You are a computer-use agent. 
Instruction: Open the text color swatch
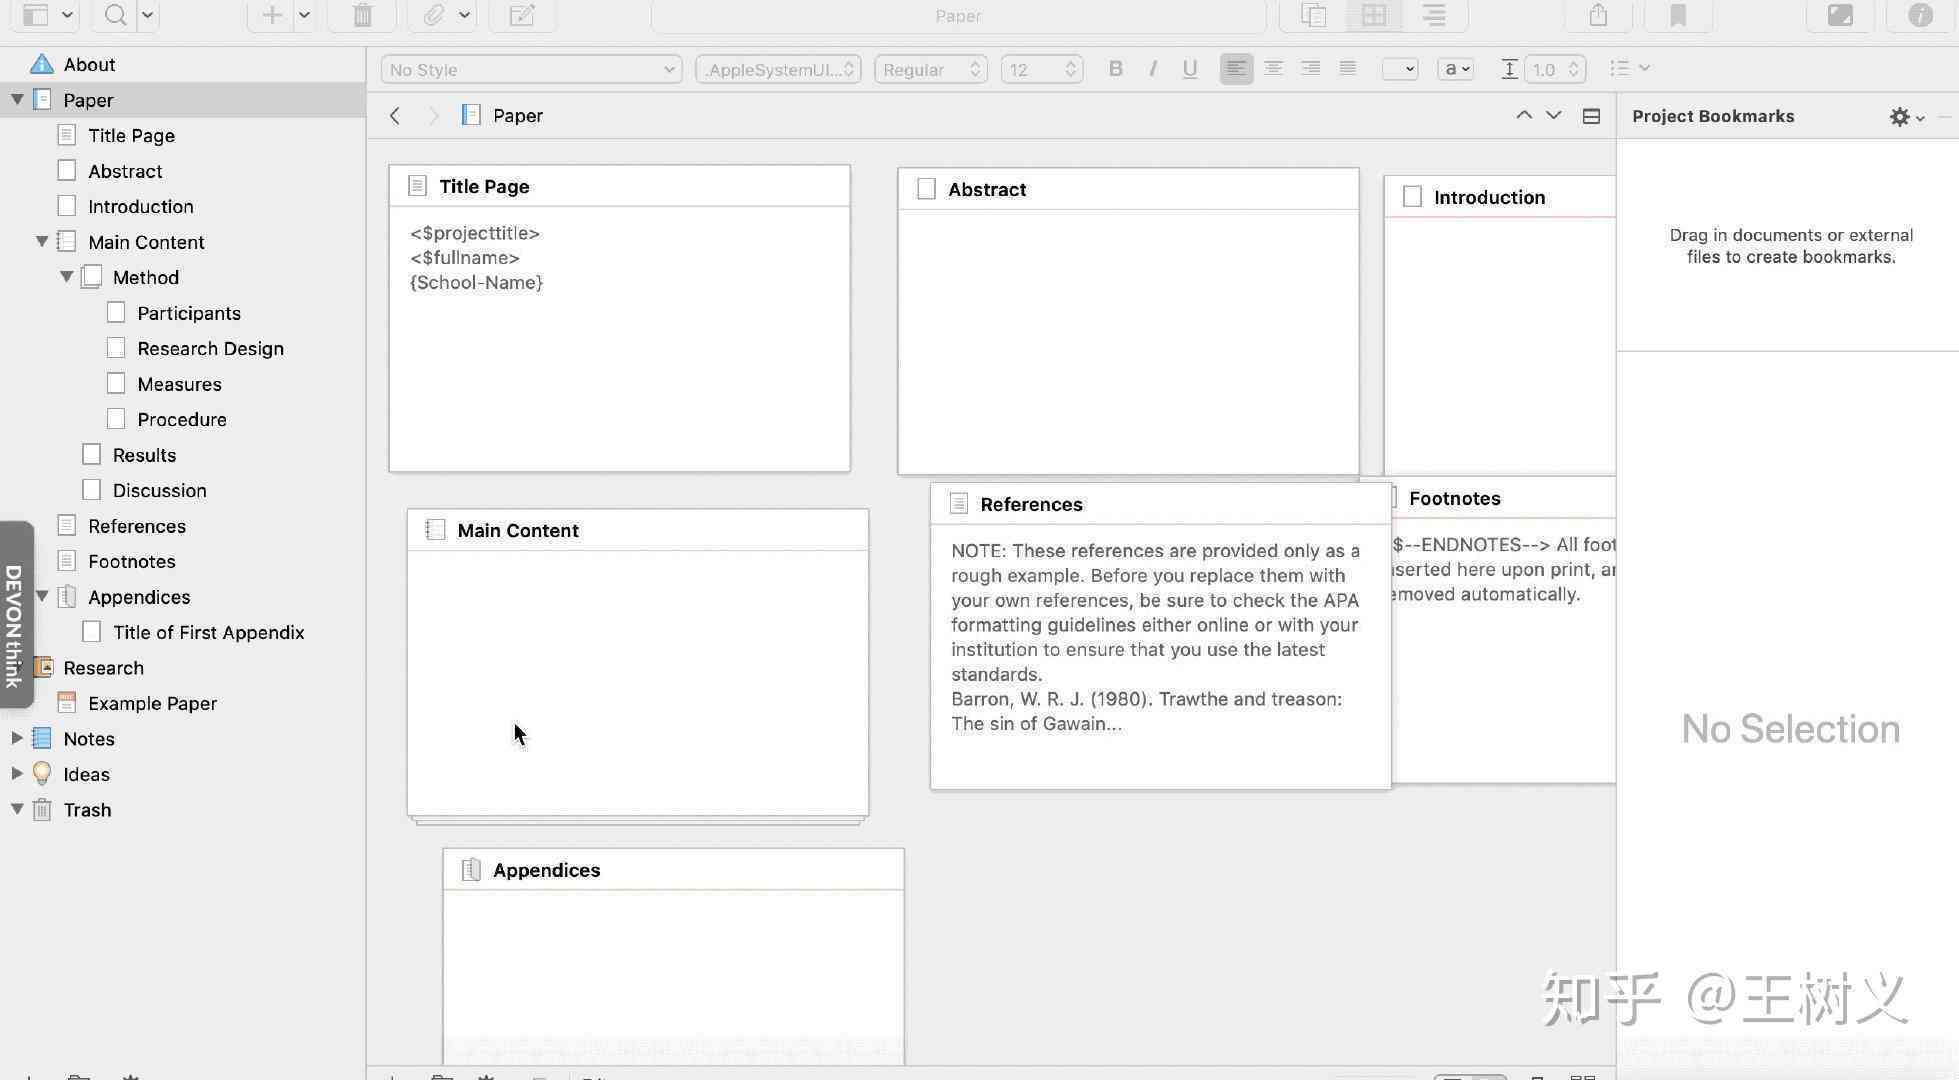1400,69
